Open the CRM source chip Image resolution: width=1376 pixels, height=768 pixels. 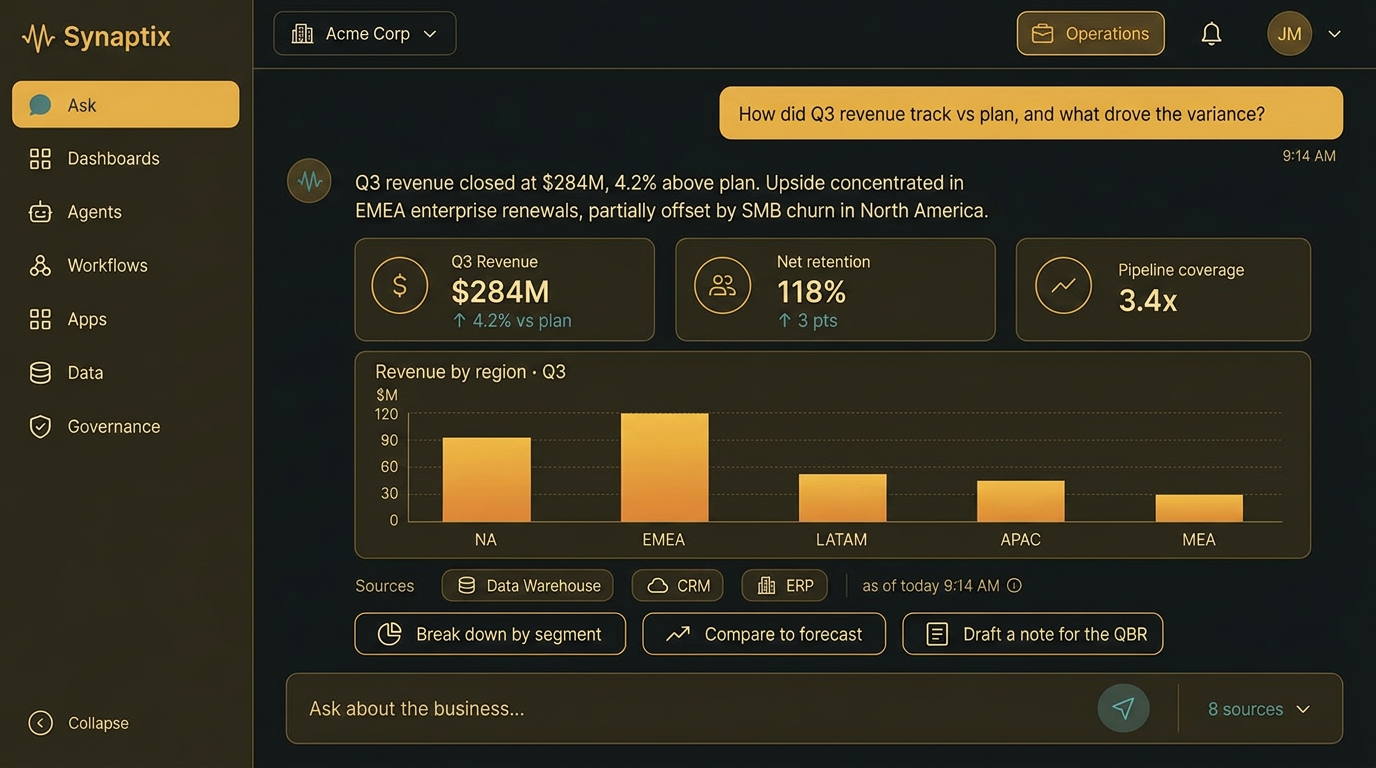coord(677,585)
